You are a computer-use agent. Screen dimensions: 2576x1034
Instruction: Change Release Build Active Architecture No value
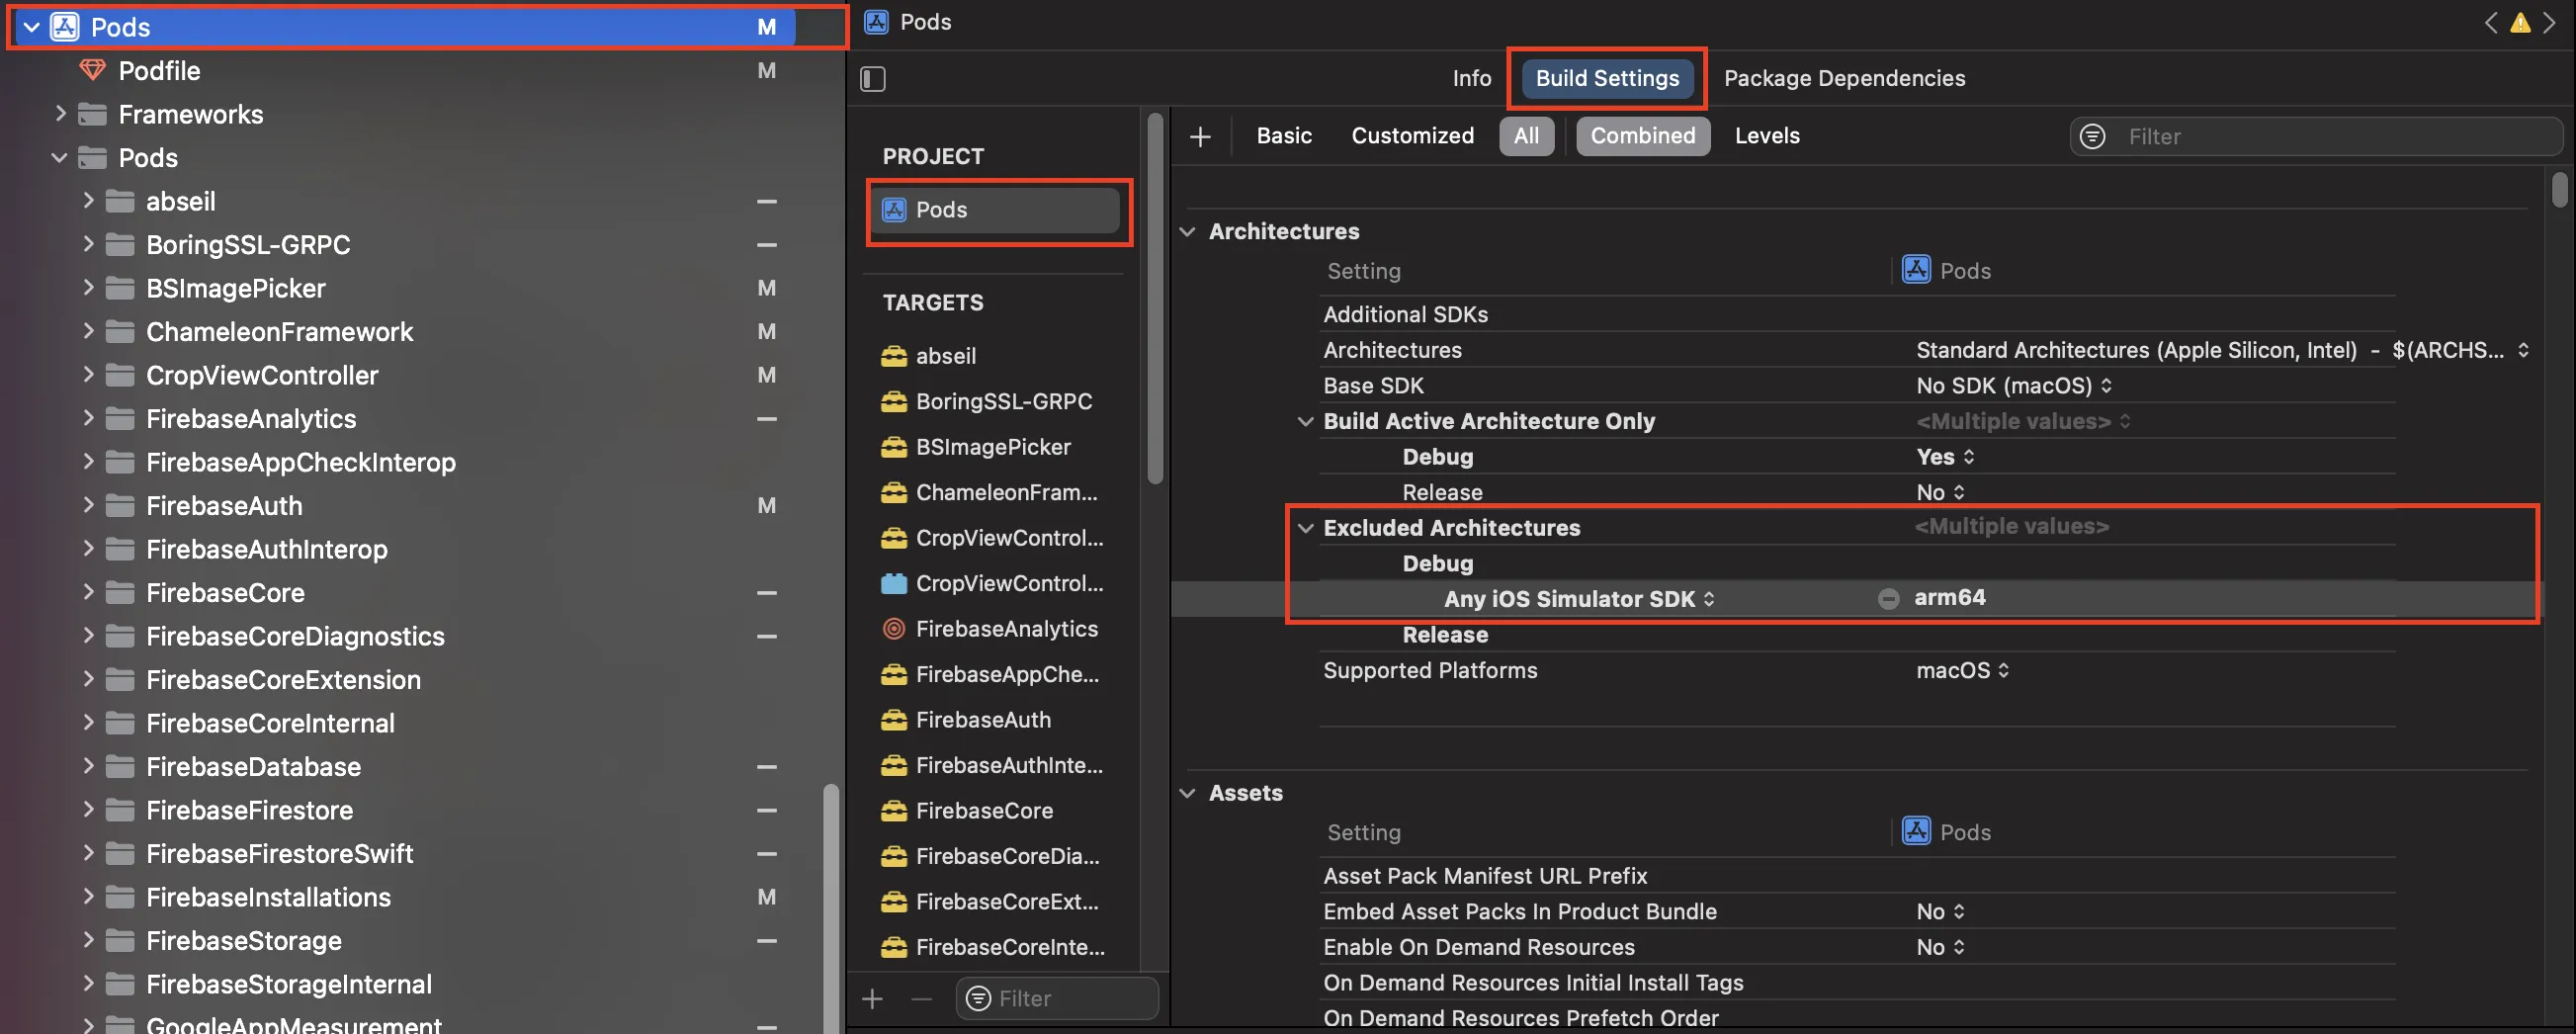coord(1940,492)
